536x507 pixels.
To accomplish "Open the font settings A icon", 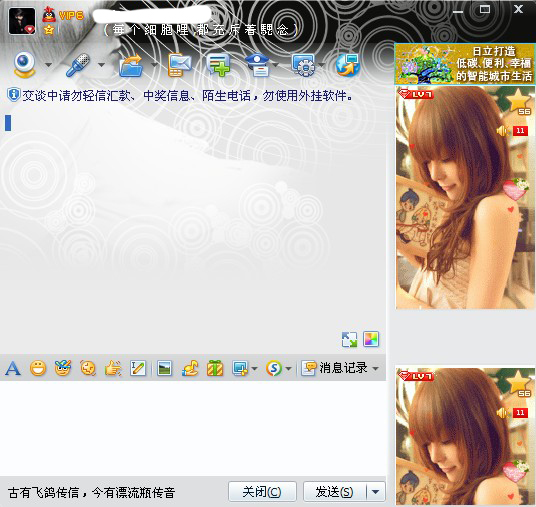I will point(13,368).
